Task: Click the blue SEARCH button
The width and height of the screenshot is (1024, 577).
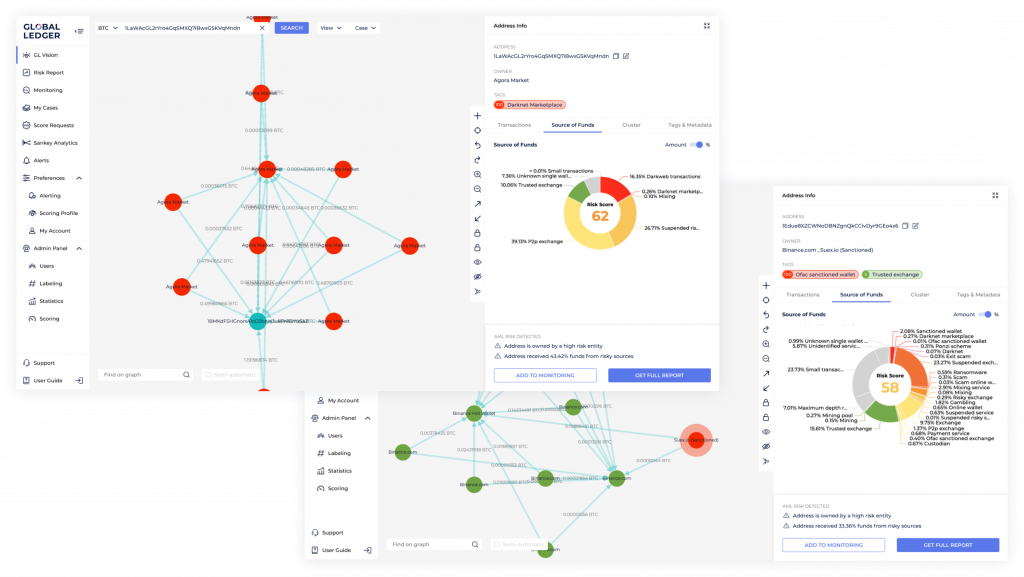Action: (x=291, y=28)
